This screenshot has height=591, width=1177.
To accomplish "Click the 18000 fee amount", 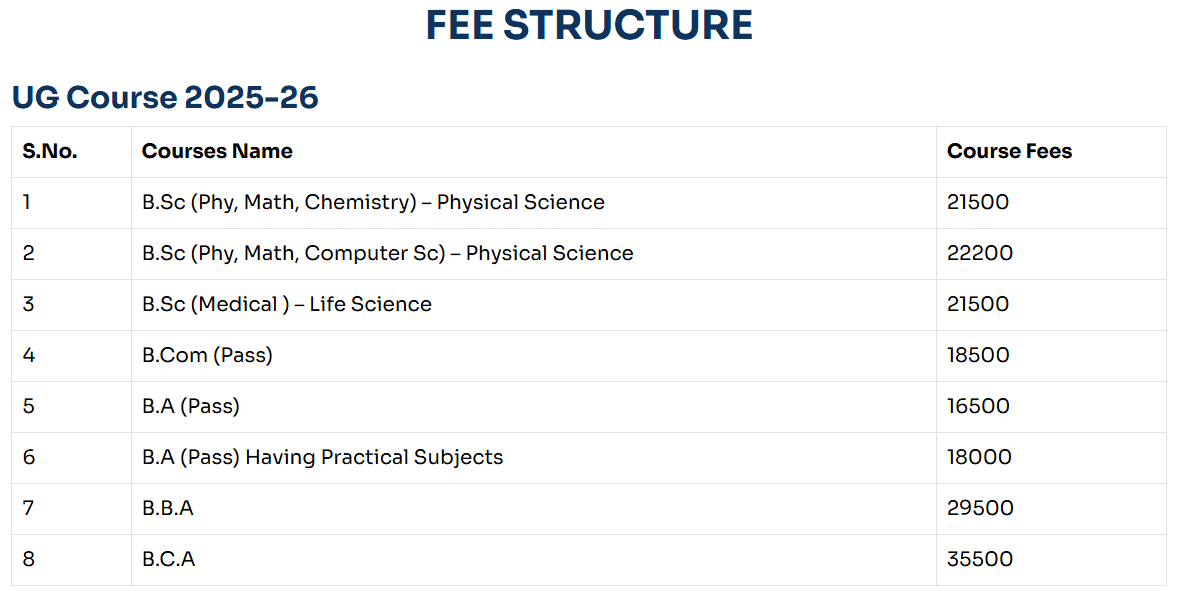I will coord(979,458).
